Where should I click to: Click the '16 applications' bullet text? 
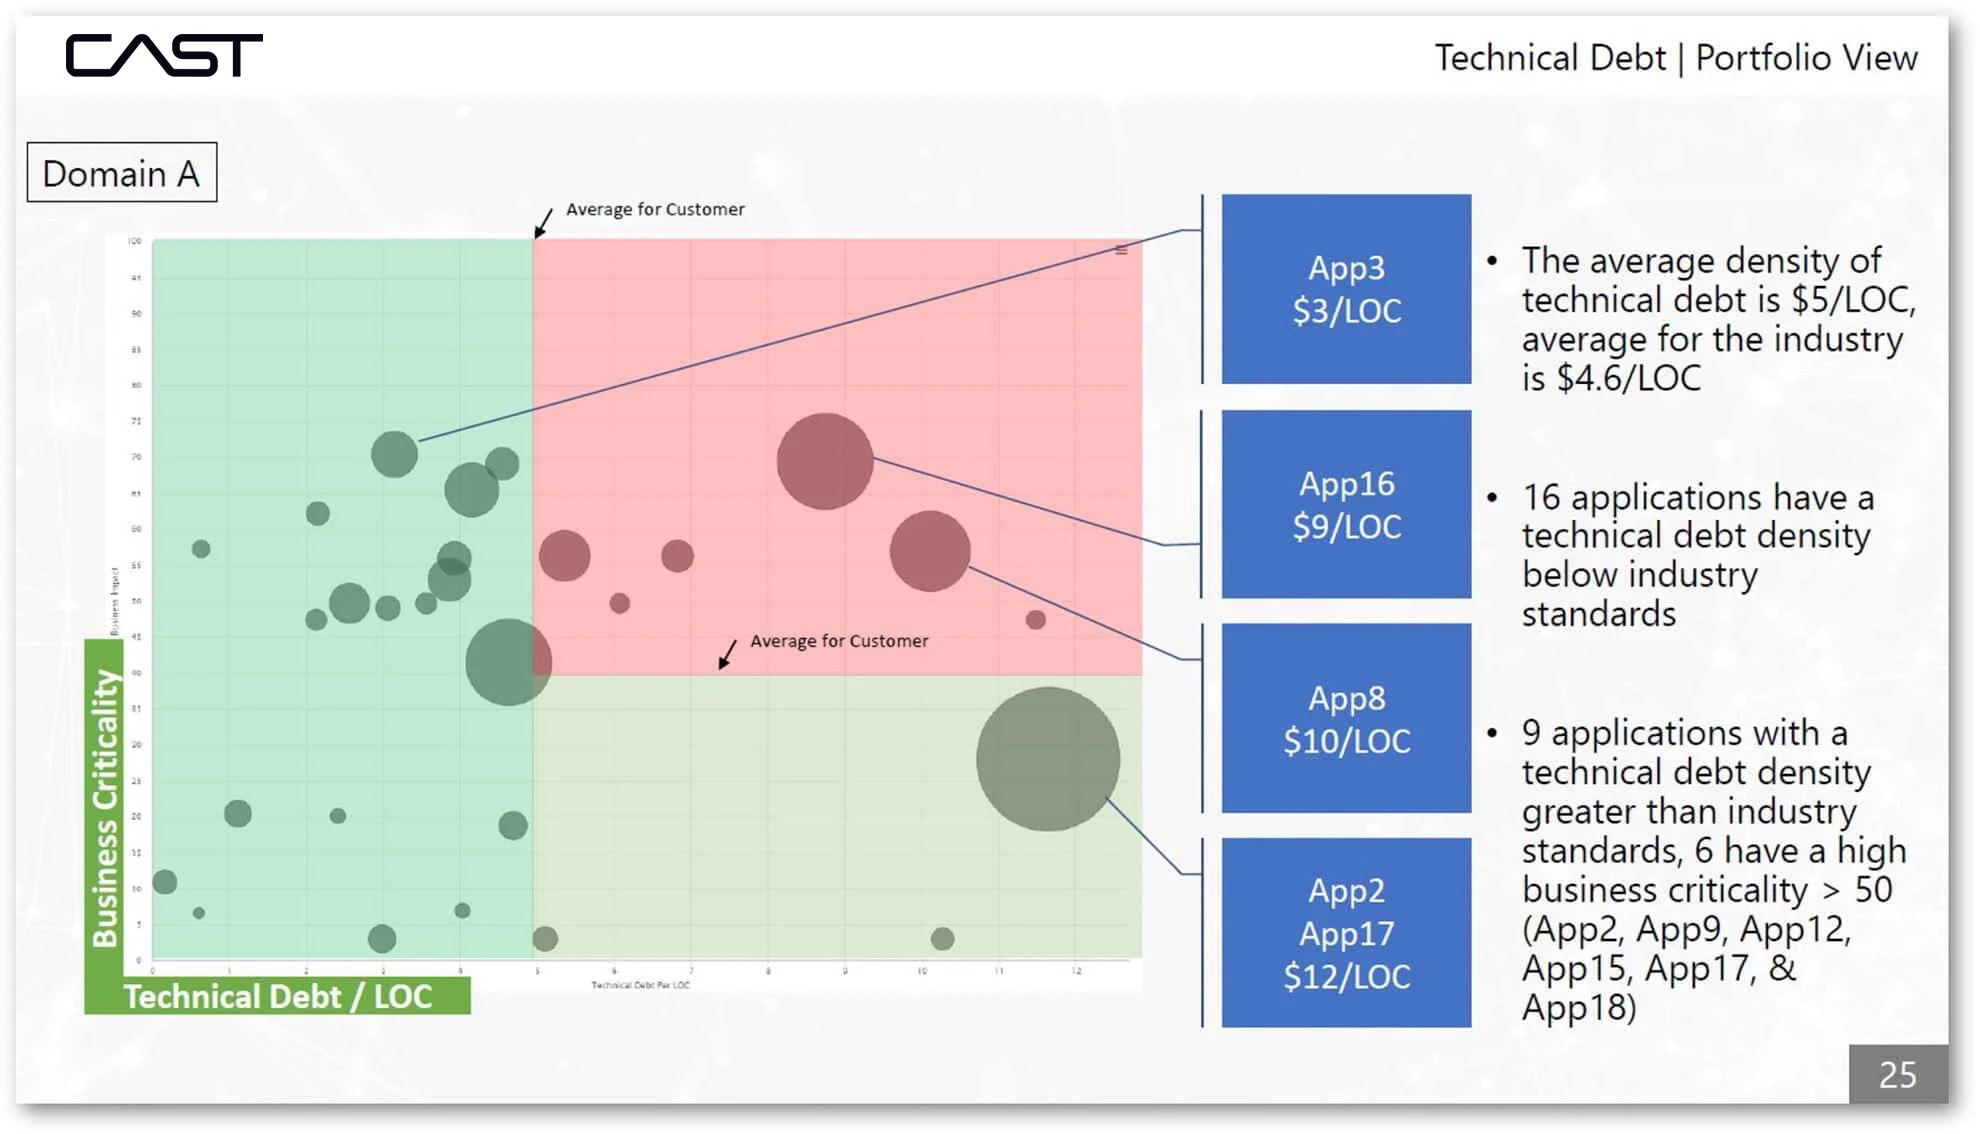(x=1696, y=555)
